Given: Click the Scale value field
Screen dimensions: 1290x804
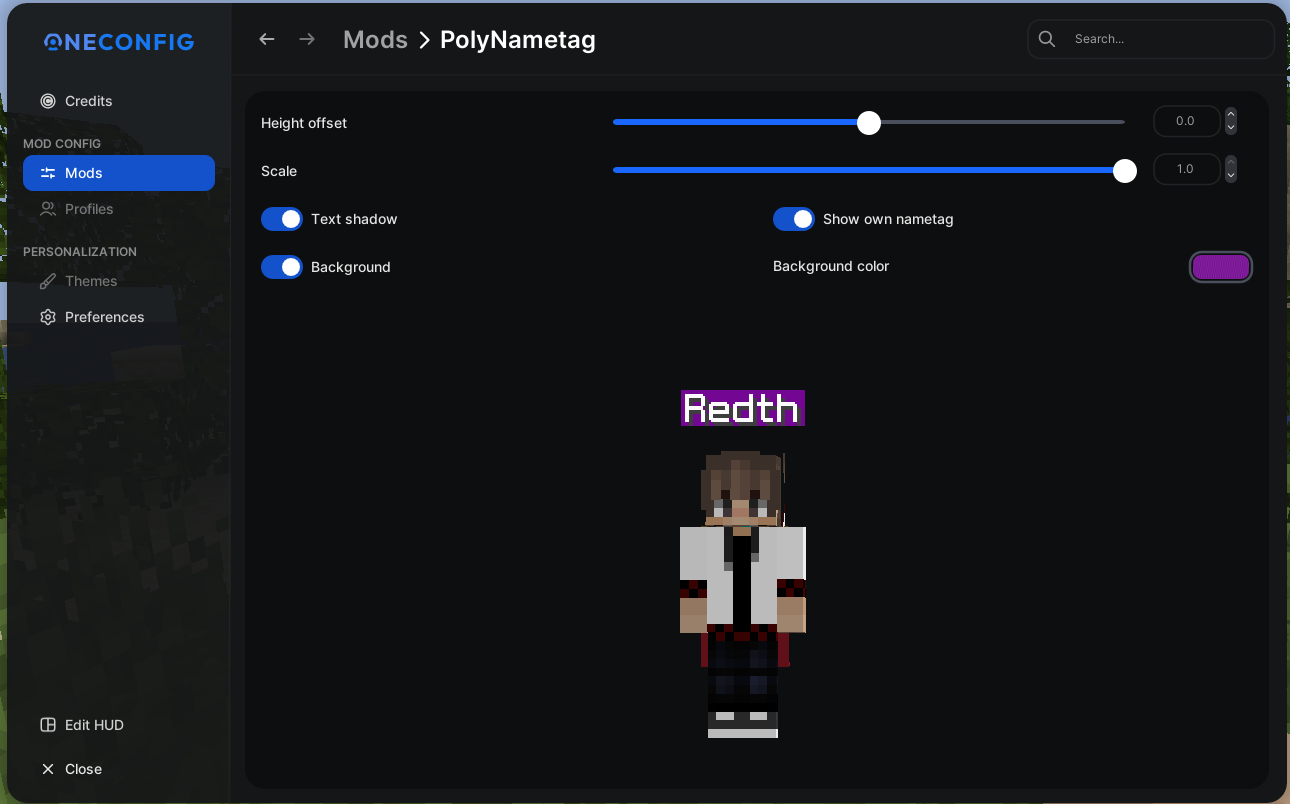Looking at the screenshot, I should click(x=1186, y=169).
